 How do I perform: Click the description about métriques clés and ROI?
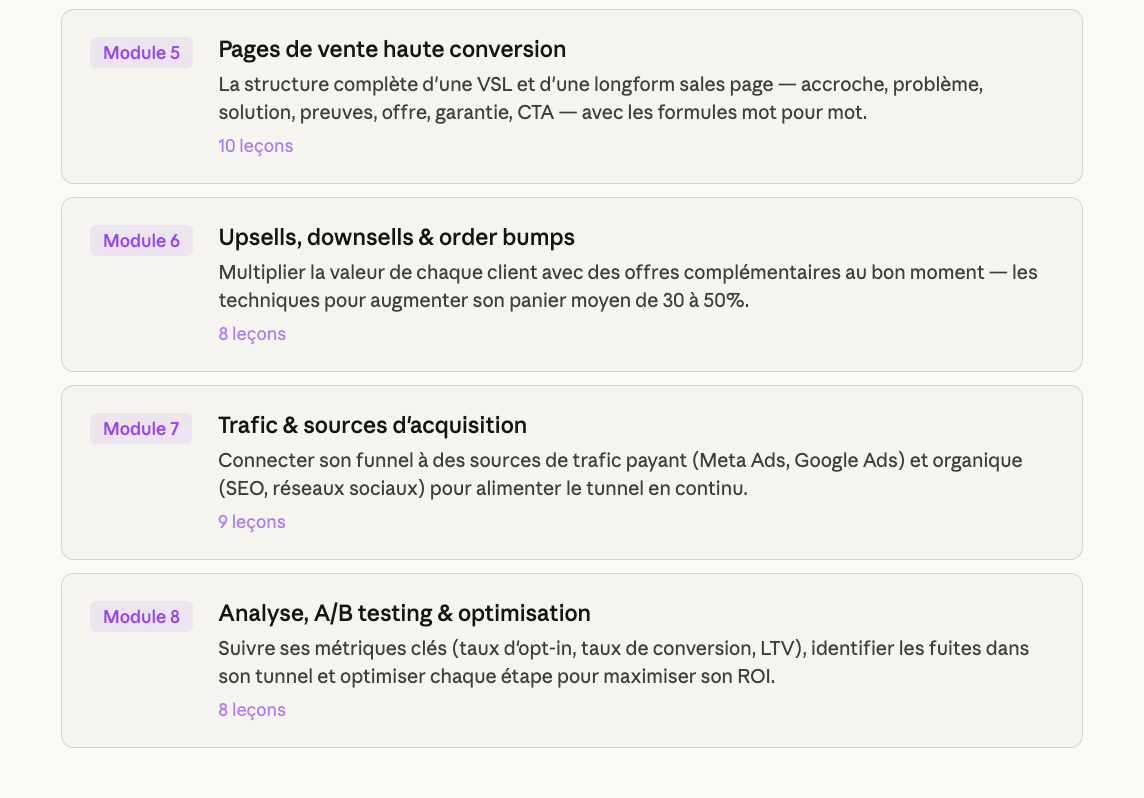[623, 662]
